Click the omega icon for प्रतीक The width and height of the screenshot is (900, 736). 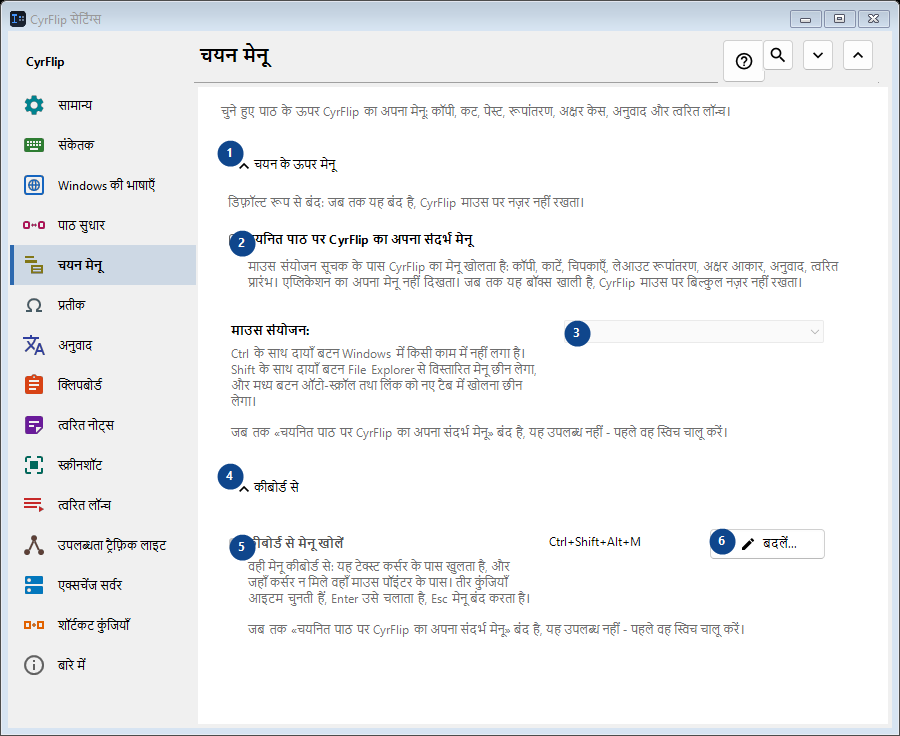click(x=34, y=305)
